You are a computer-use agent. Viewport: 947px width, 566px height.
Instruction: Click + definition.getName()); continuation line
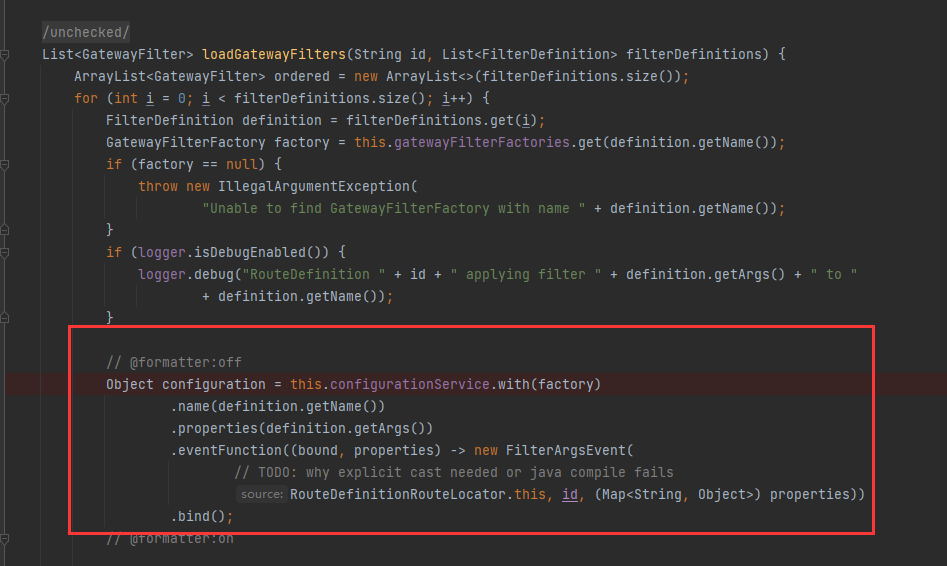pos(297,297)
